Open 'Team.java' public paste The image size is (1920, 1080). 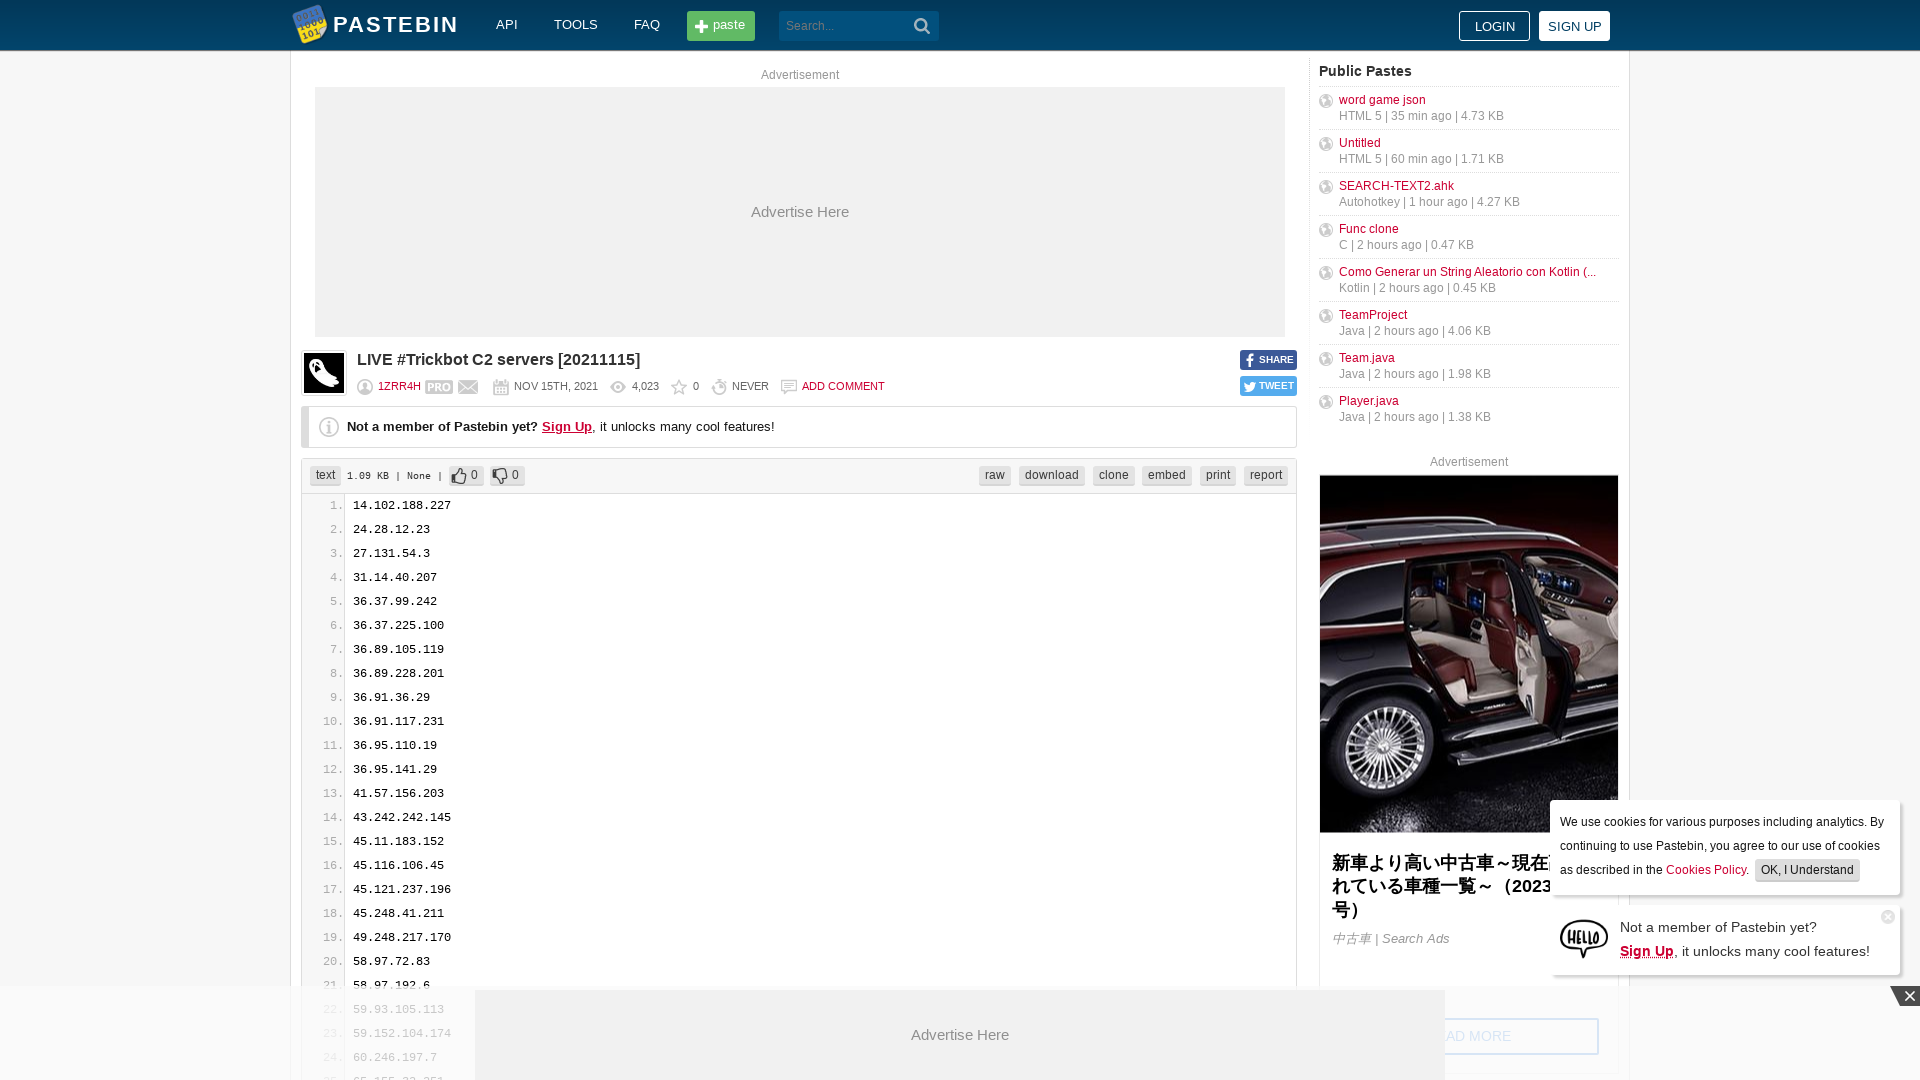[x=1367, y=358]
